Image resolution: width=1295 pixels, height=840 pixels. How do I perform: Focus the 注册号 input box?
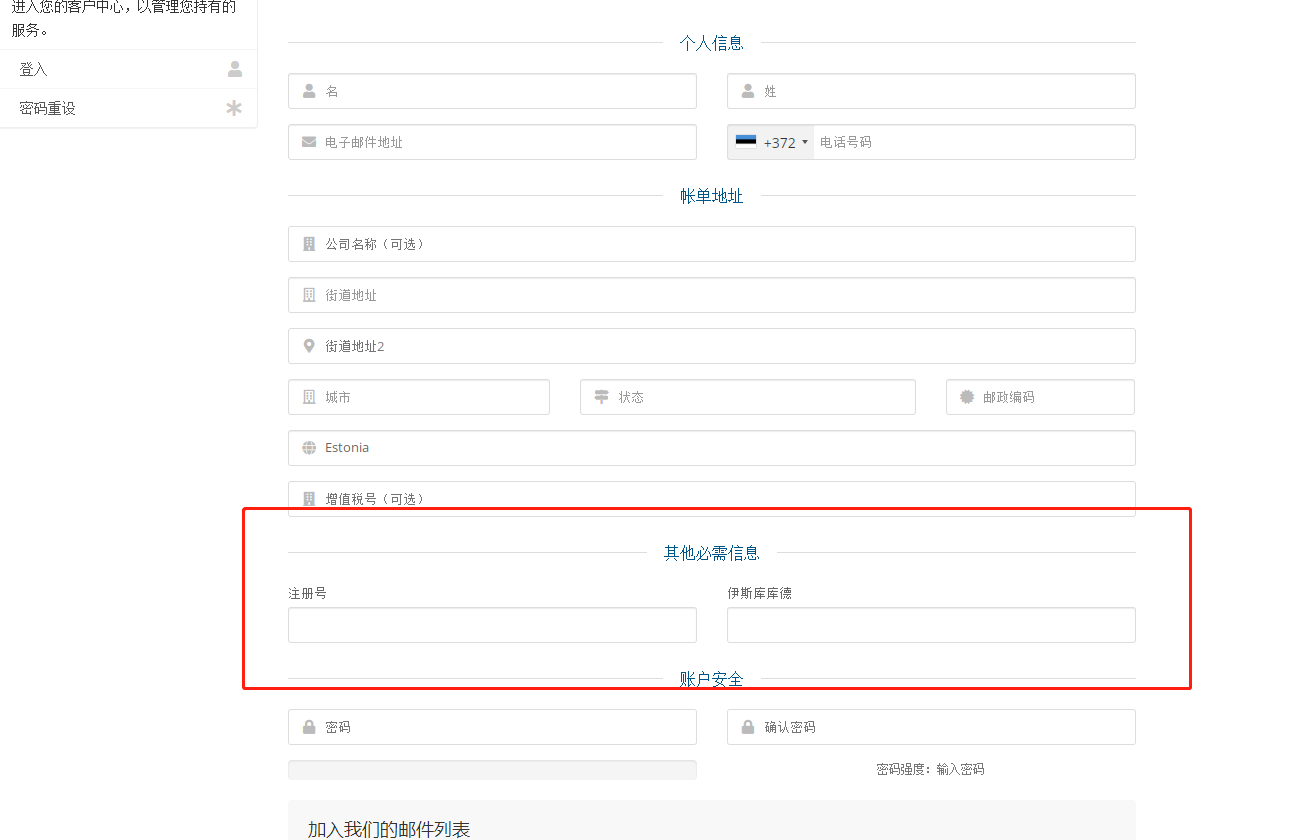click(x=492, y=625)
